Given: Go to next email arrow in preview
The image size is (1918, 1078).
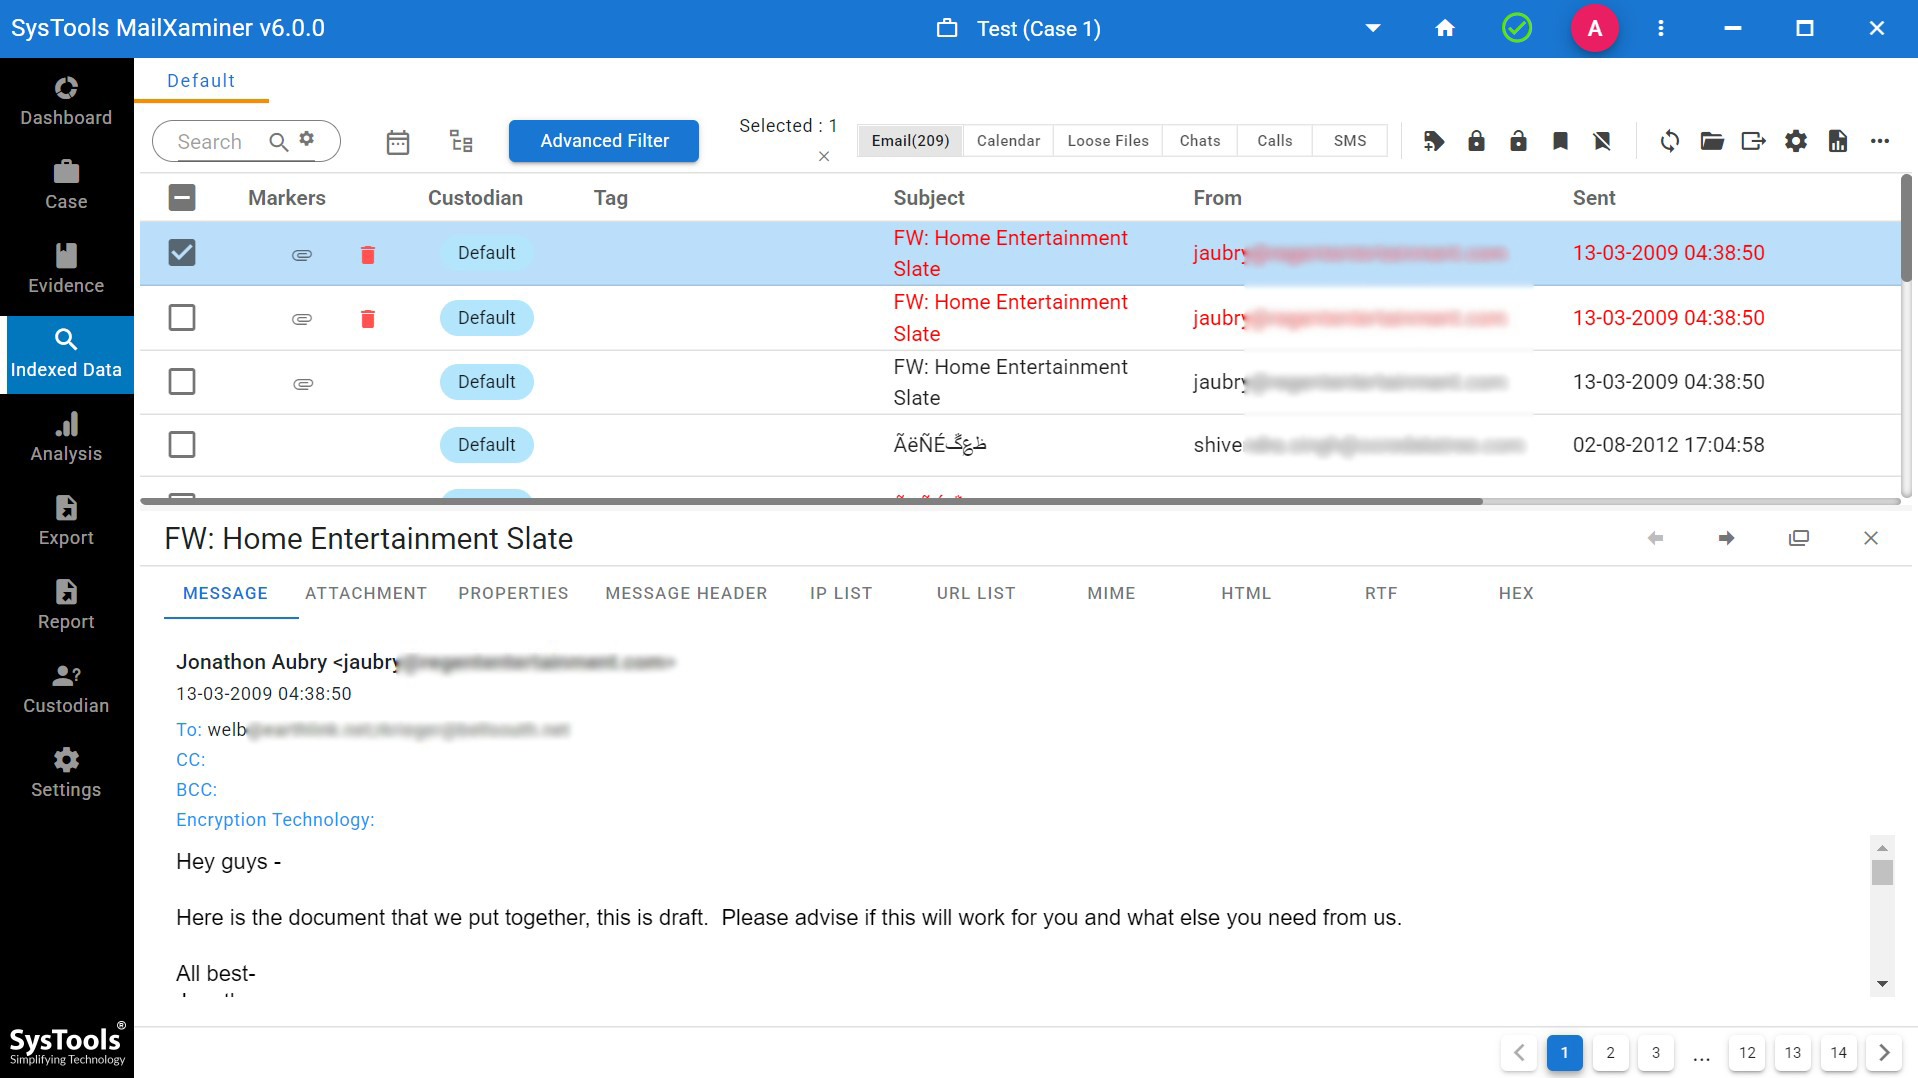Looking at the screenshot, I should point(1726,538).
